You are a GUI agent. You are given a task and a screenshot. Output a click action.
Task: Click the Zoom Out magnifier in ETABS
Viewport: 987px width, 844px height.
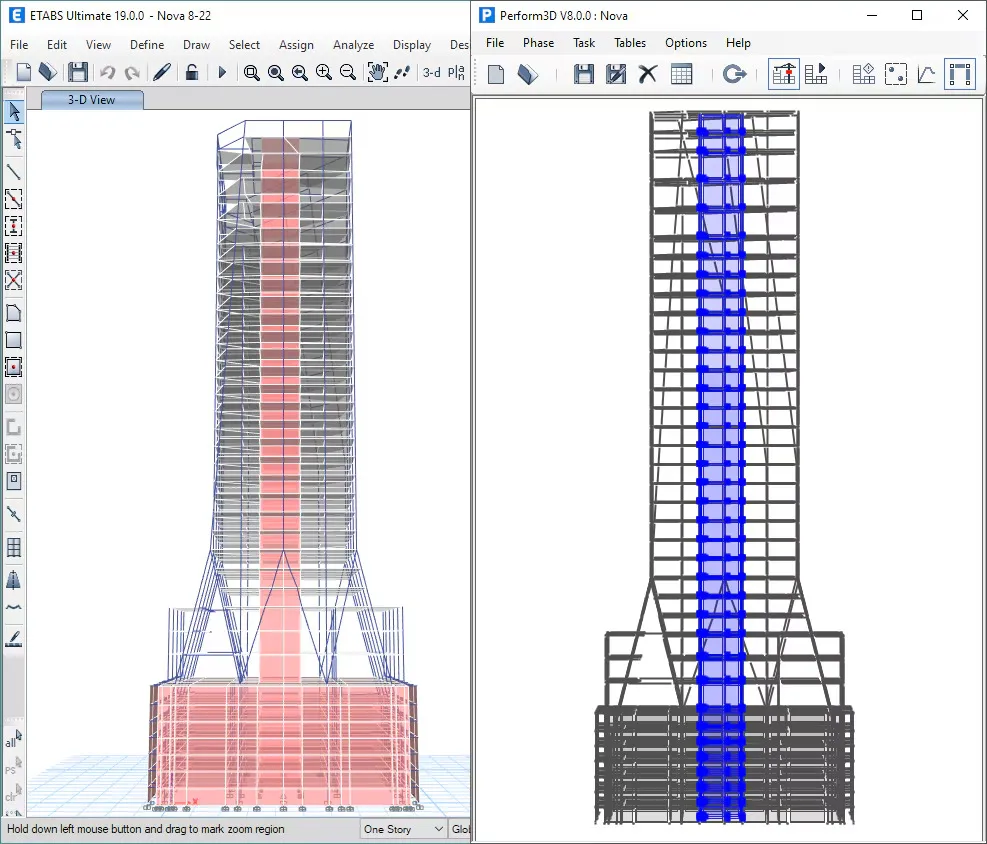tap(348, 72)
